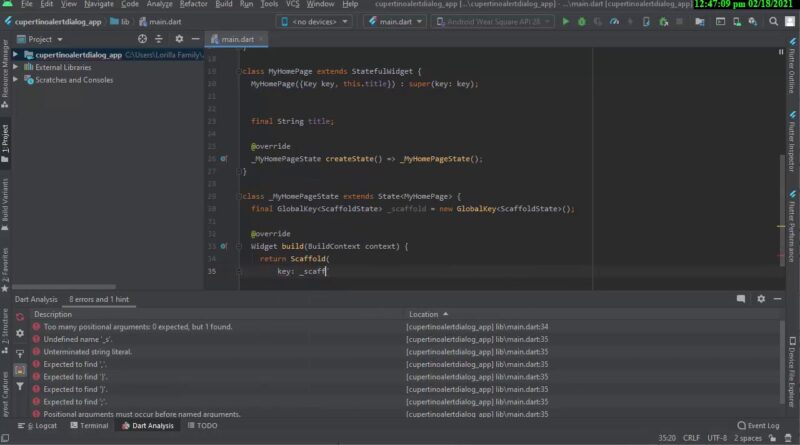Collapse all in Project panel
800x445 pixels.
click(159, 39)
